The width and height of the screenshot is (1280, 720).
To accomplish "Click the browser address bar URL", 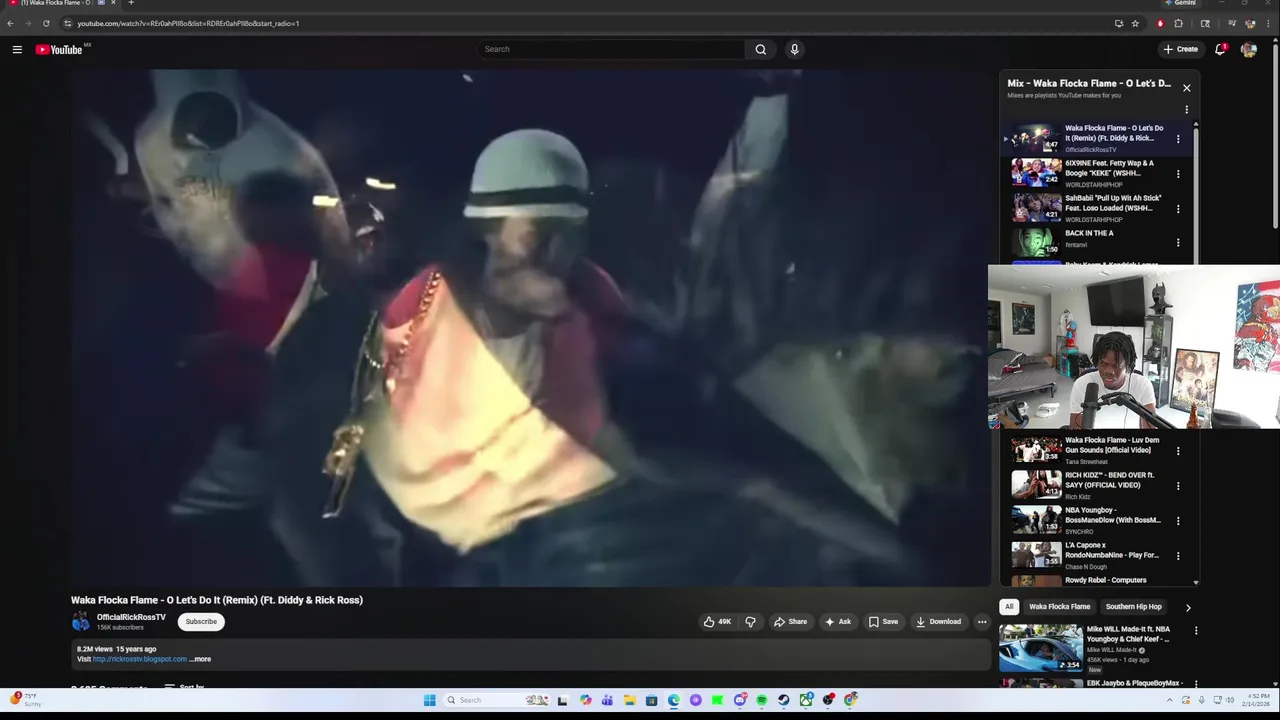I will click(x=188, y=23).
